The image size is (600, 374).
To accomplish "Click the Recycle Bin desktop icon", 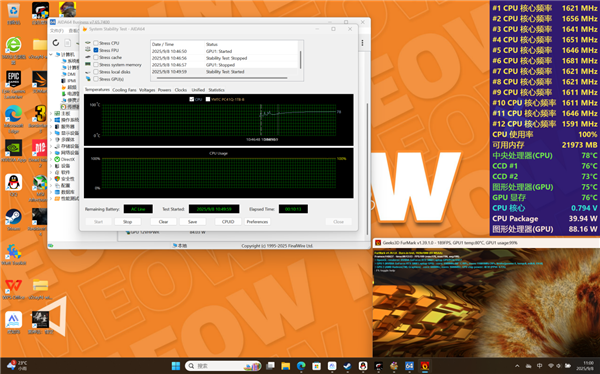I will [x=13, y=10].
